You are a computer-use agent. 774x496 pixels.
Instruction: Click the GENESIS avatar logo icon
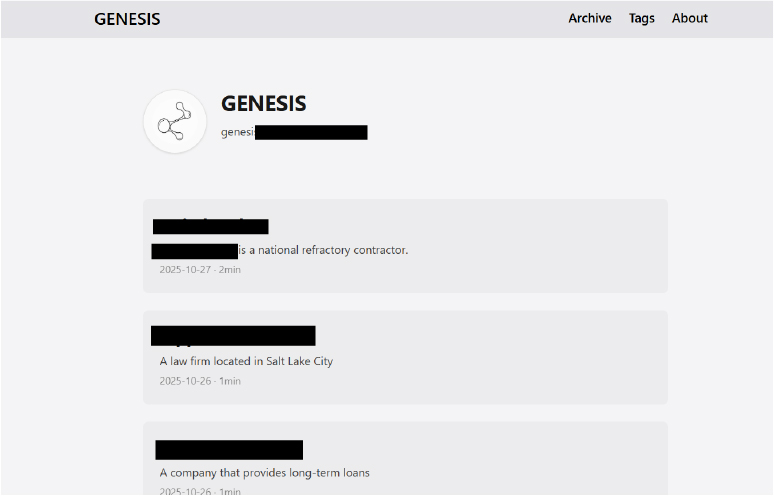tap(175, 121)
